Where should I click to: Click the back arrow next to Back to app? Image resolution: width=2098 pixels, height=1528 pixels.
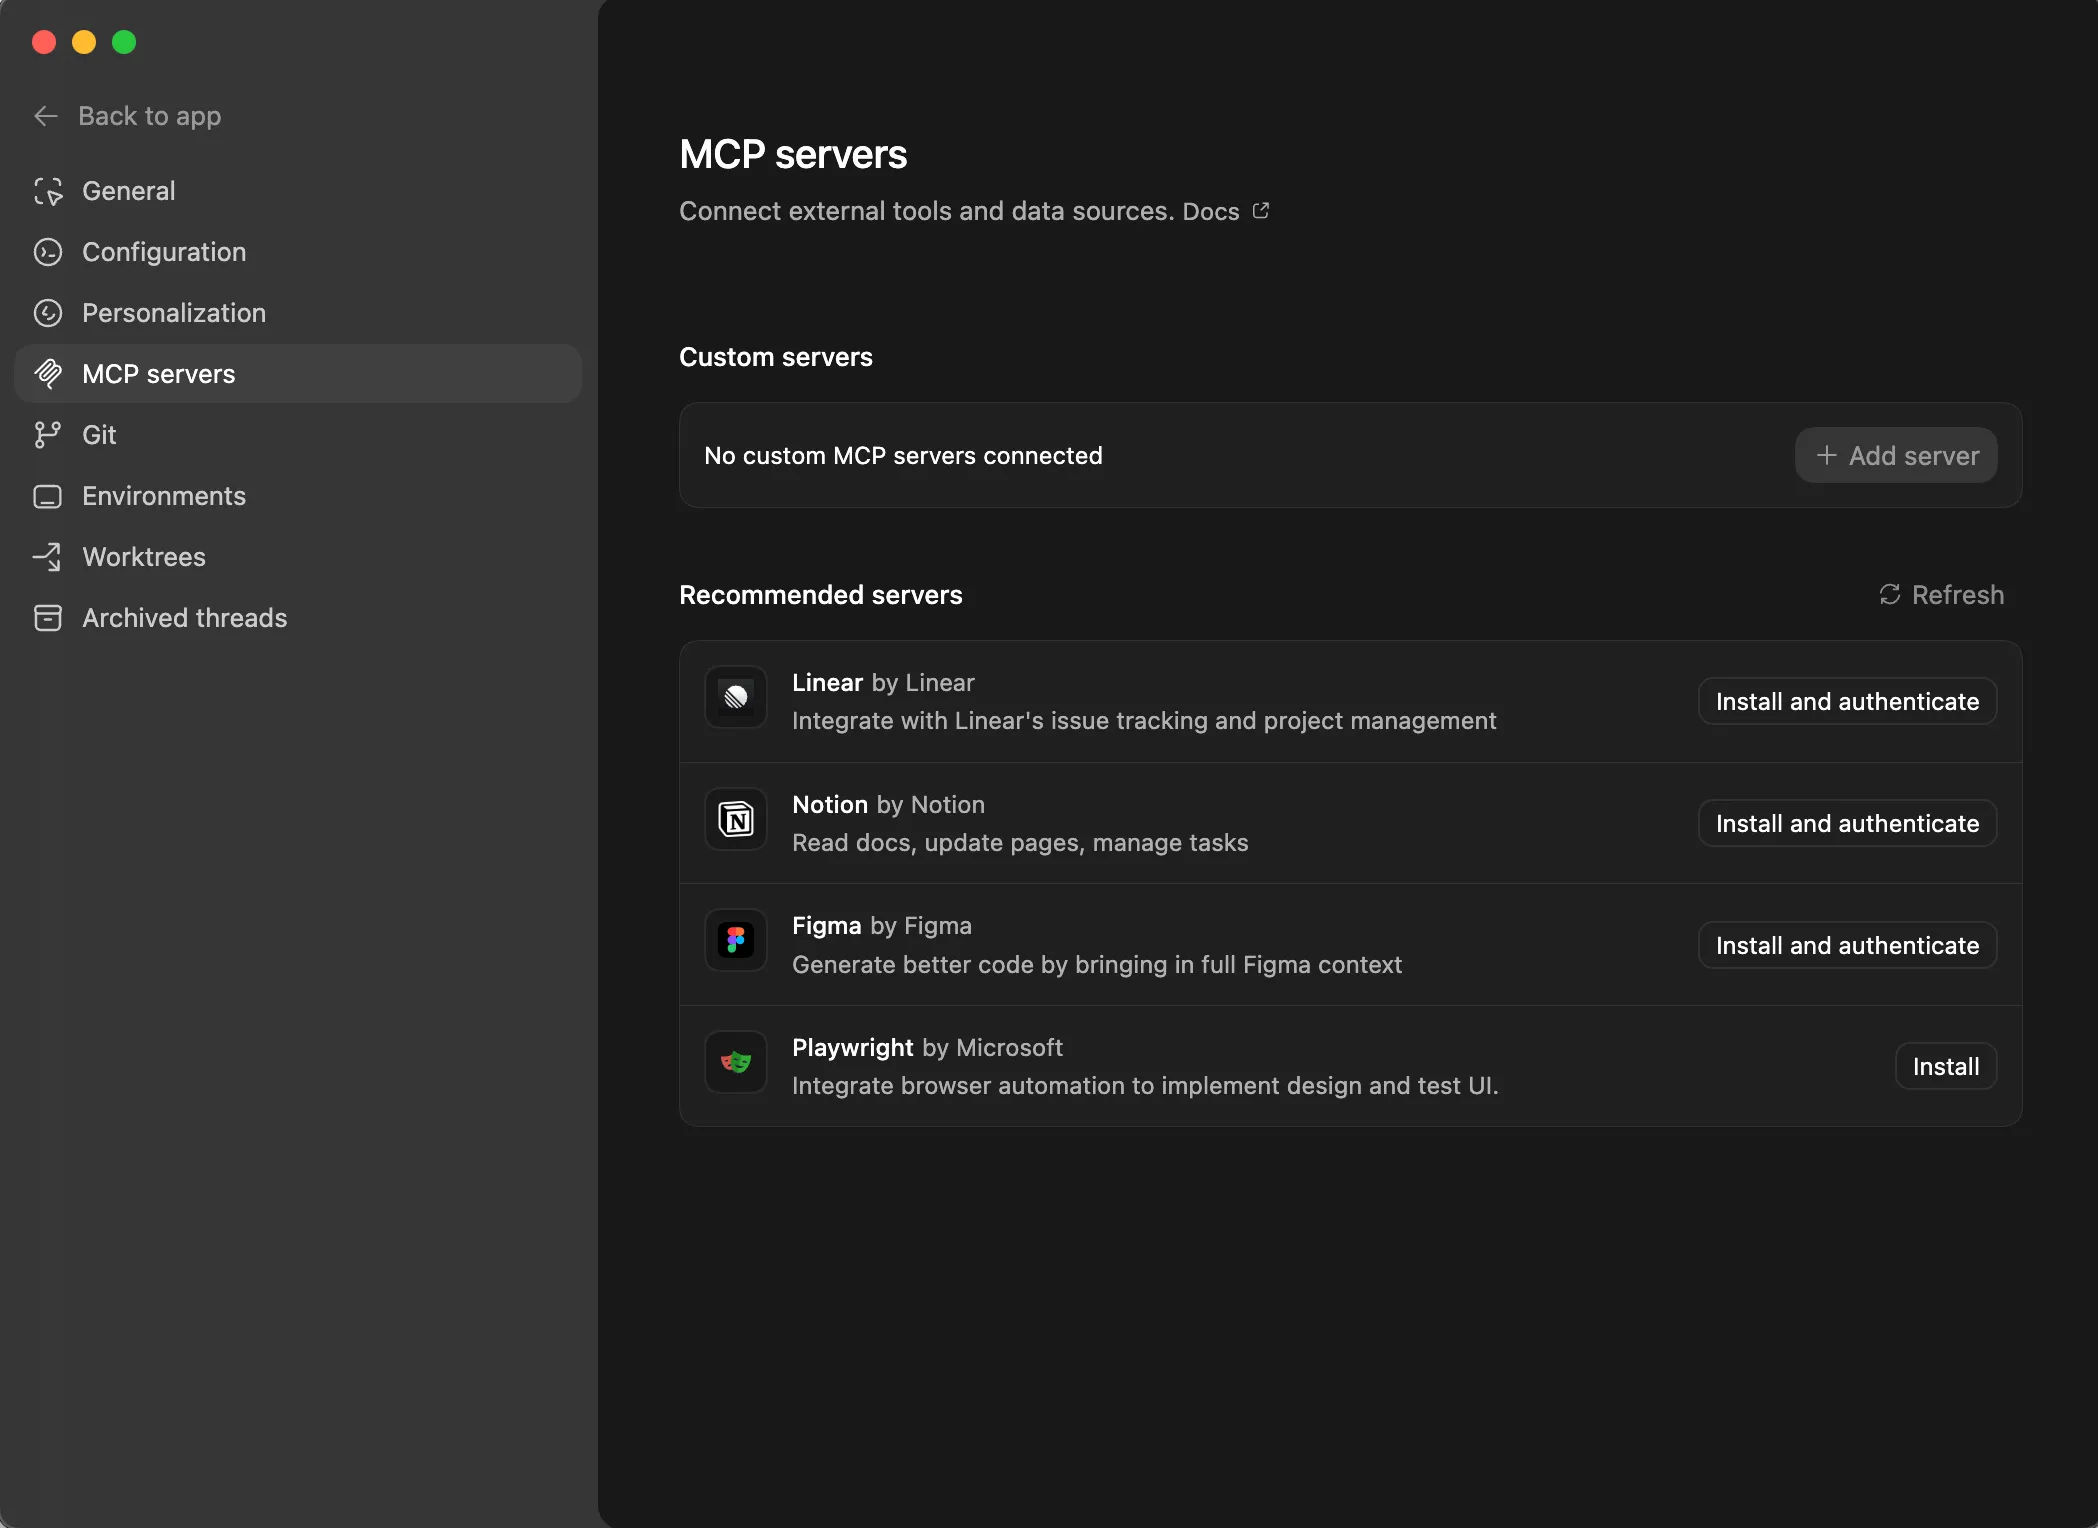coord(46,116)
